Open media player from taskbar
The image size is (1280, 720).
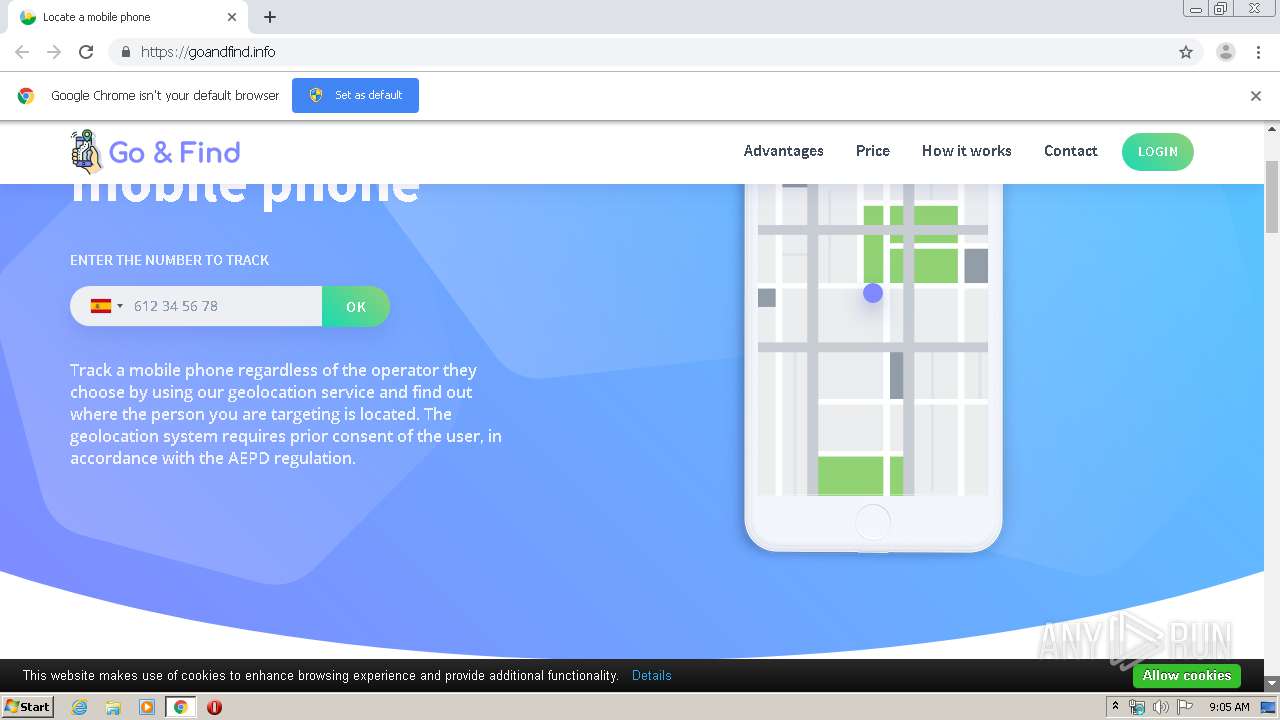click(x=147, y=707)
